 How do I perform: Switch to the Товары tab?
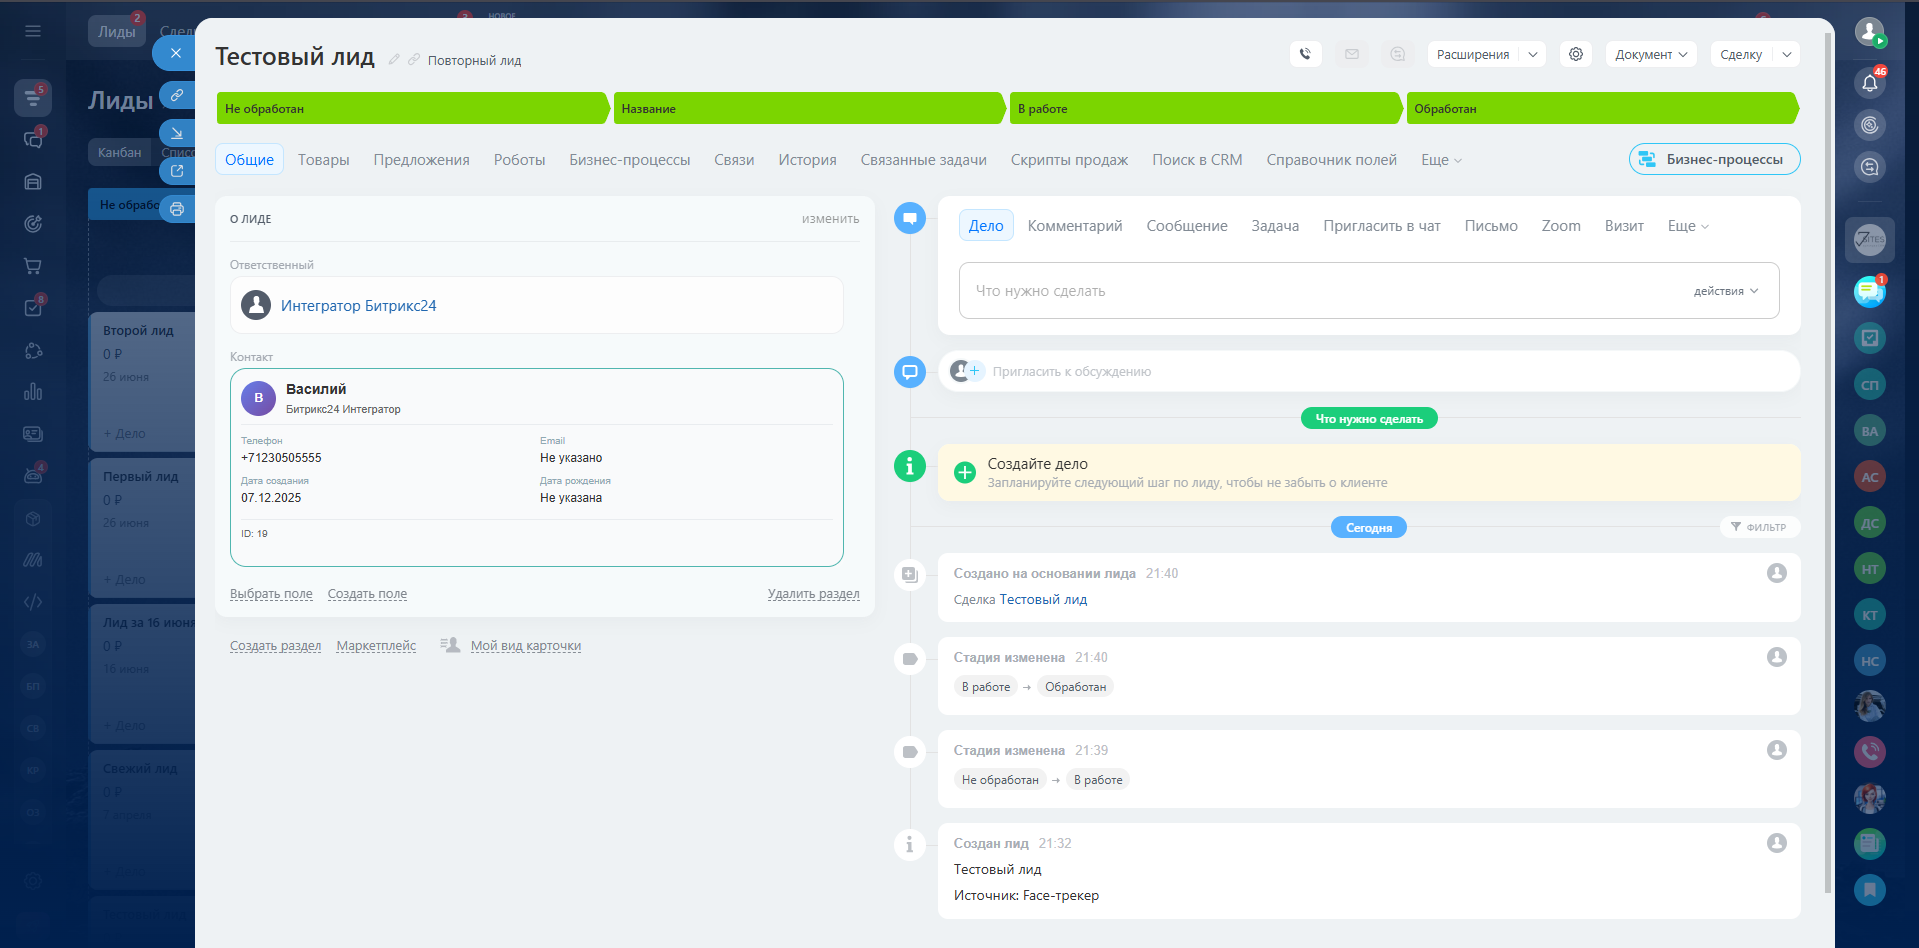coord(323,160)
